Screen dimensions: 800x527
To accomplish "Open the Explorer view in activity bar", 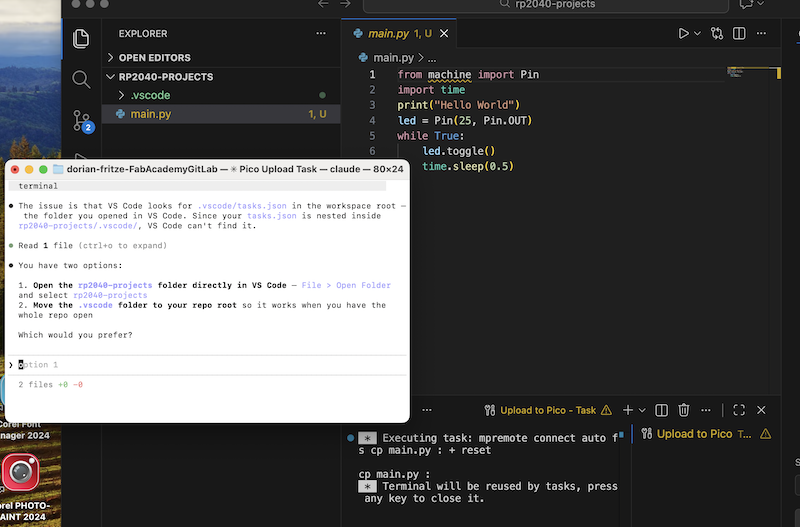I will 81,39.
